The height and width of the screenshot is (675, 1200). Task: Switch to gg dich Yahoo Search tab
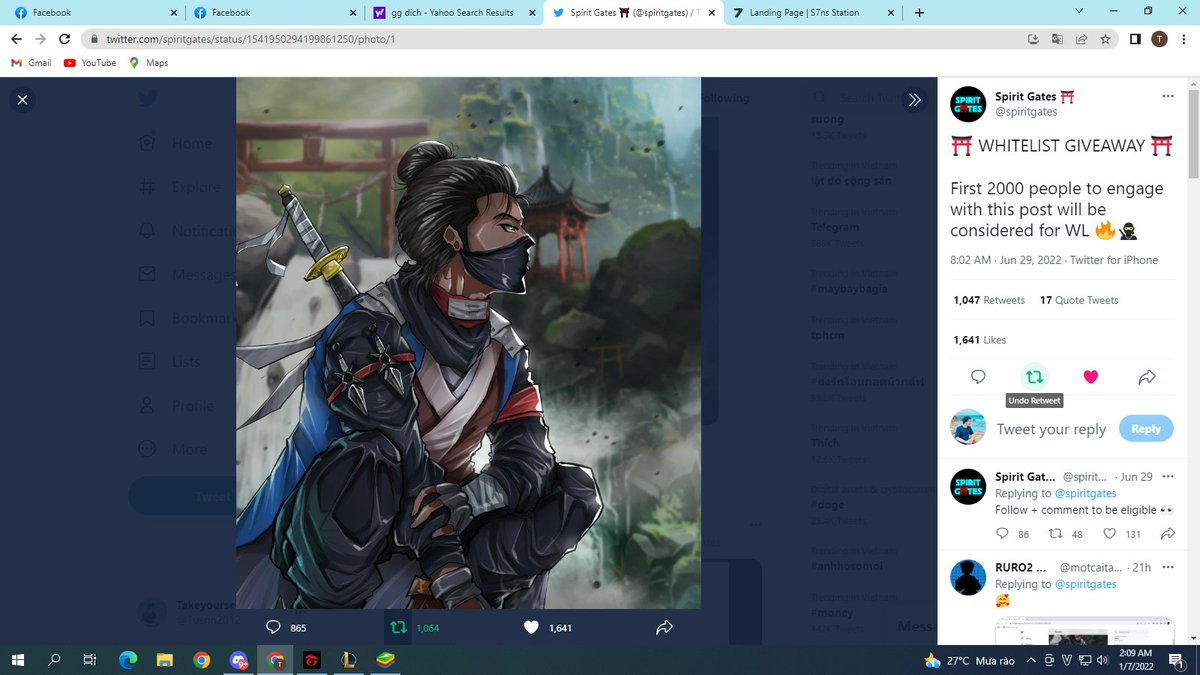point(453,13)
